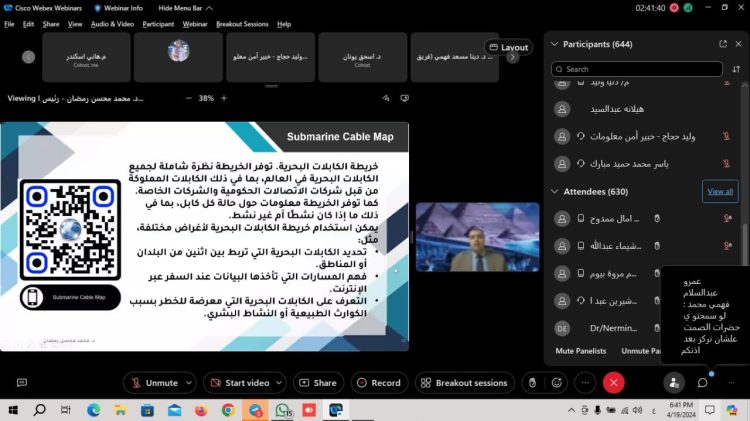Open the File menu
The width and height of the screenshot is (750, 421).
click(9, 24)
